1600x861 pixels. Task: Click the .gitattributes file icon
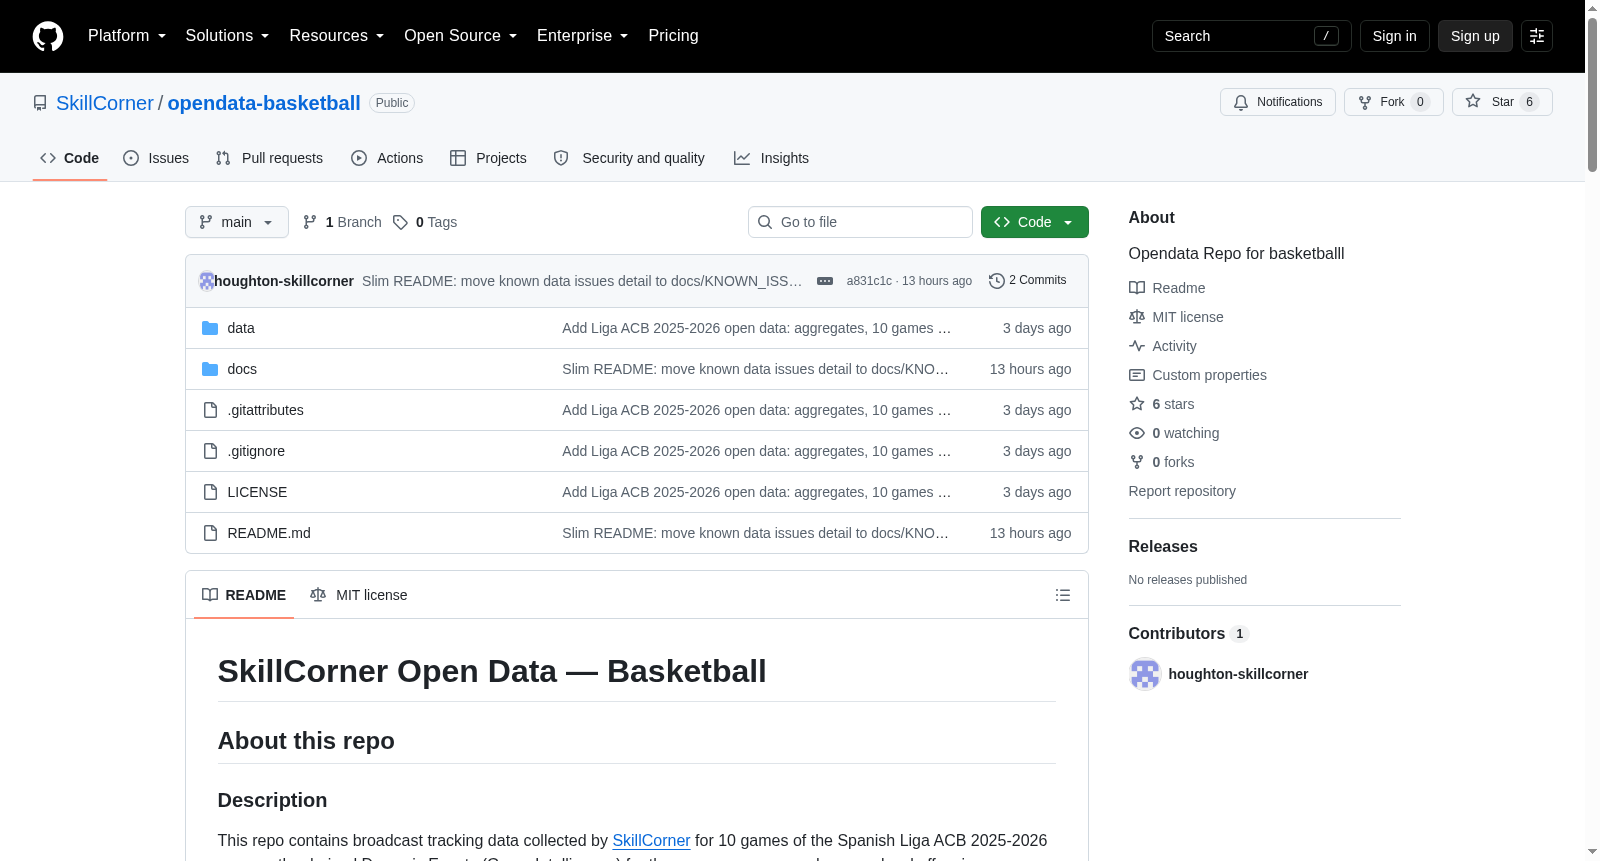point(210,410)
